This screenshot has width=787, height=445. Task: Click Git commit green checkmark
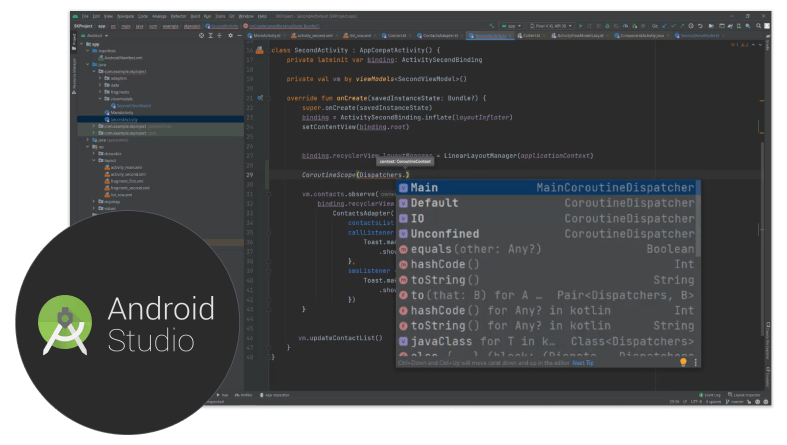673,26
